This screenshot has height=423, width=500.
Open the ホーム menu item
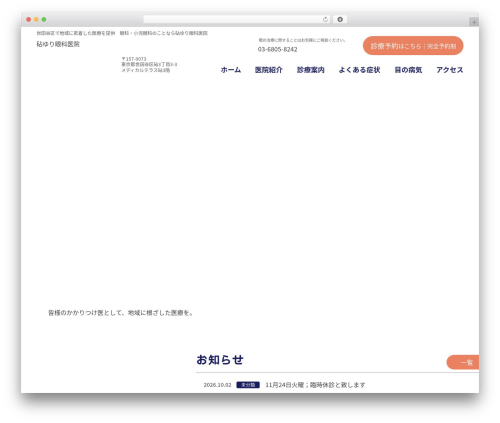[x=231, y=70]
